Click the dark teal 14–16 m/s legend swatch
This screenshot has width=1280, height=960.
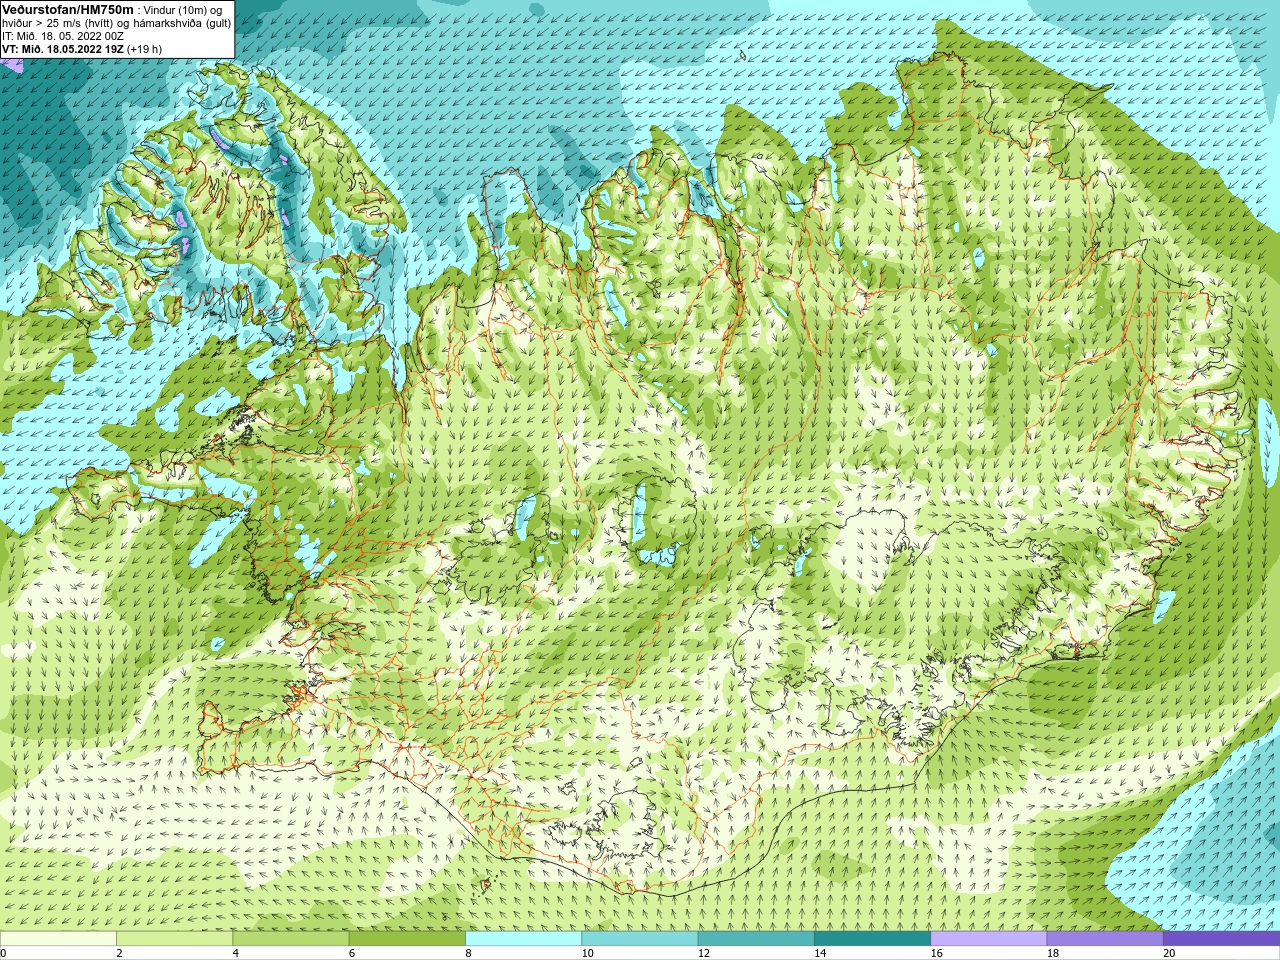point(872,939)
